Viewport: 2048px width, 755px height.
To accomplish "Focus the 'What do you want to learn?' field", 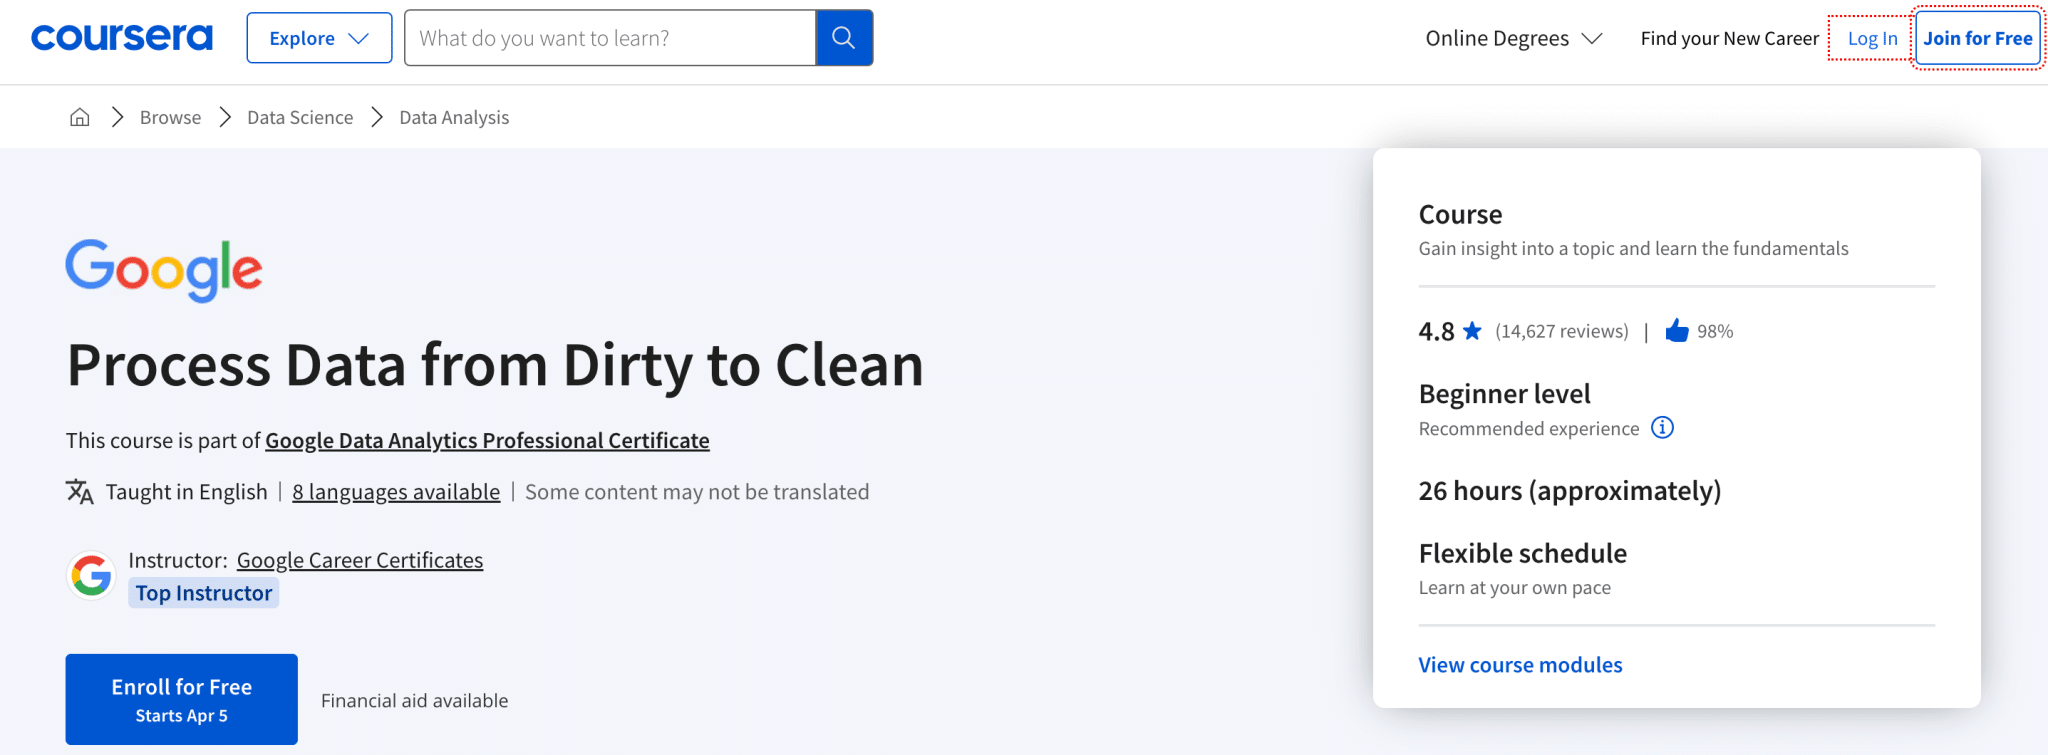I will click(610, 38).
